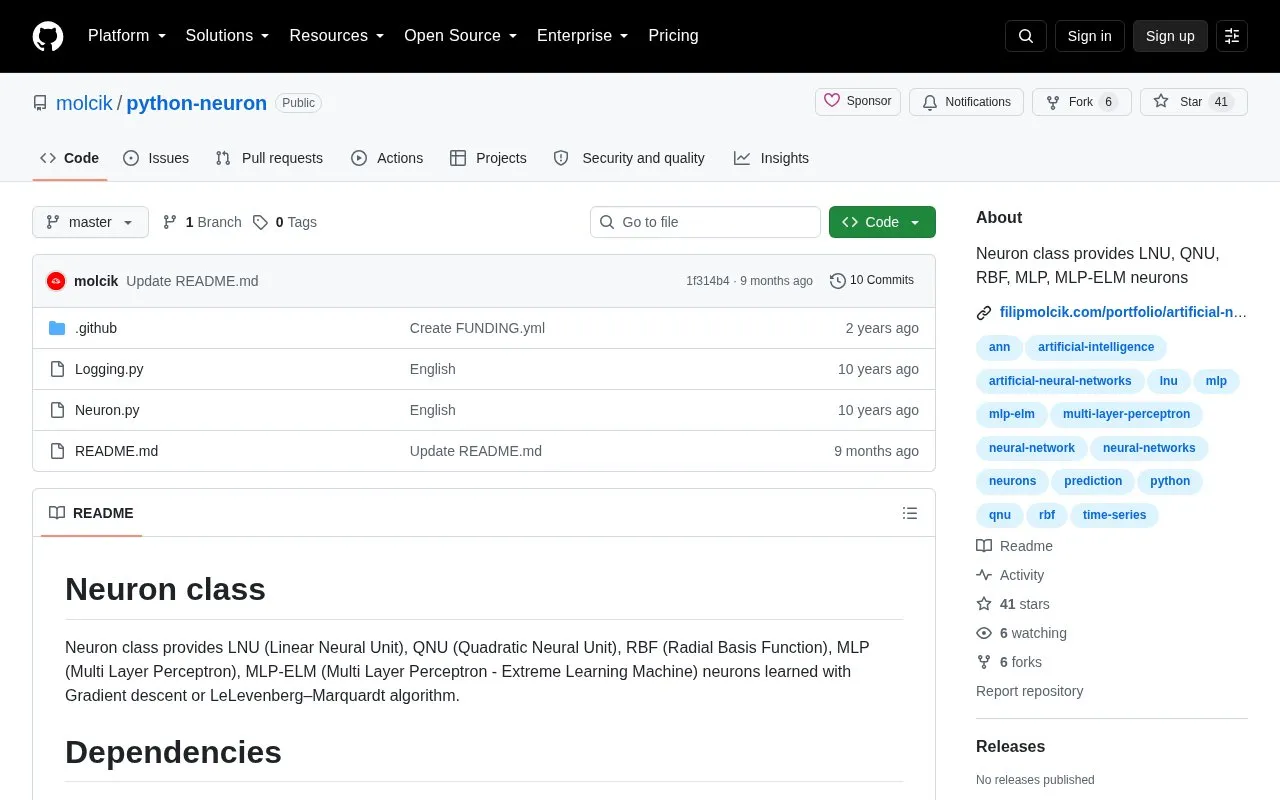The width and height of the screenshot is (1280, 800).
Task: Open the filipmolcik.com portfolio link
Action: [x=1123, y=312]
